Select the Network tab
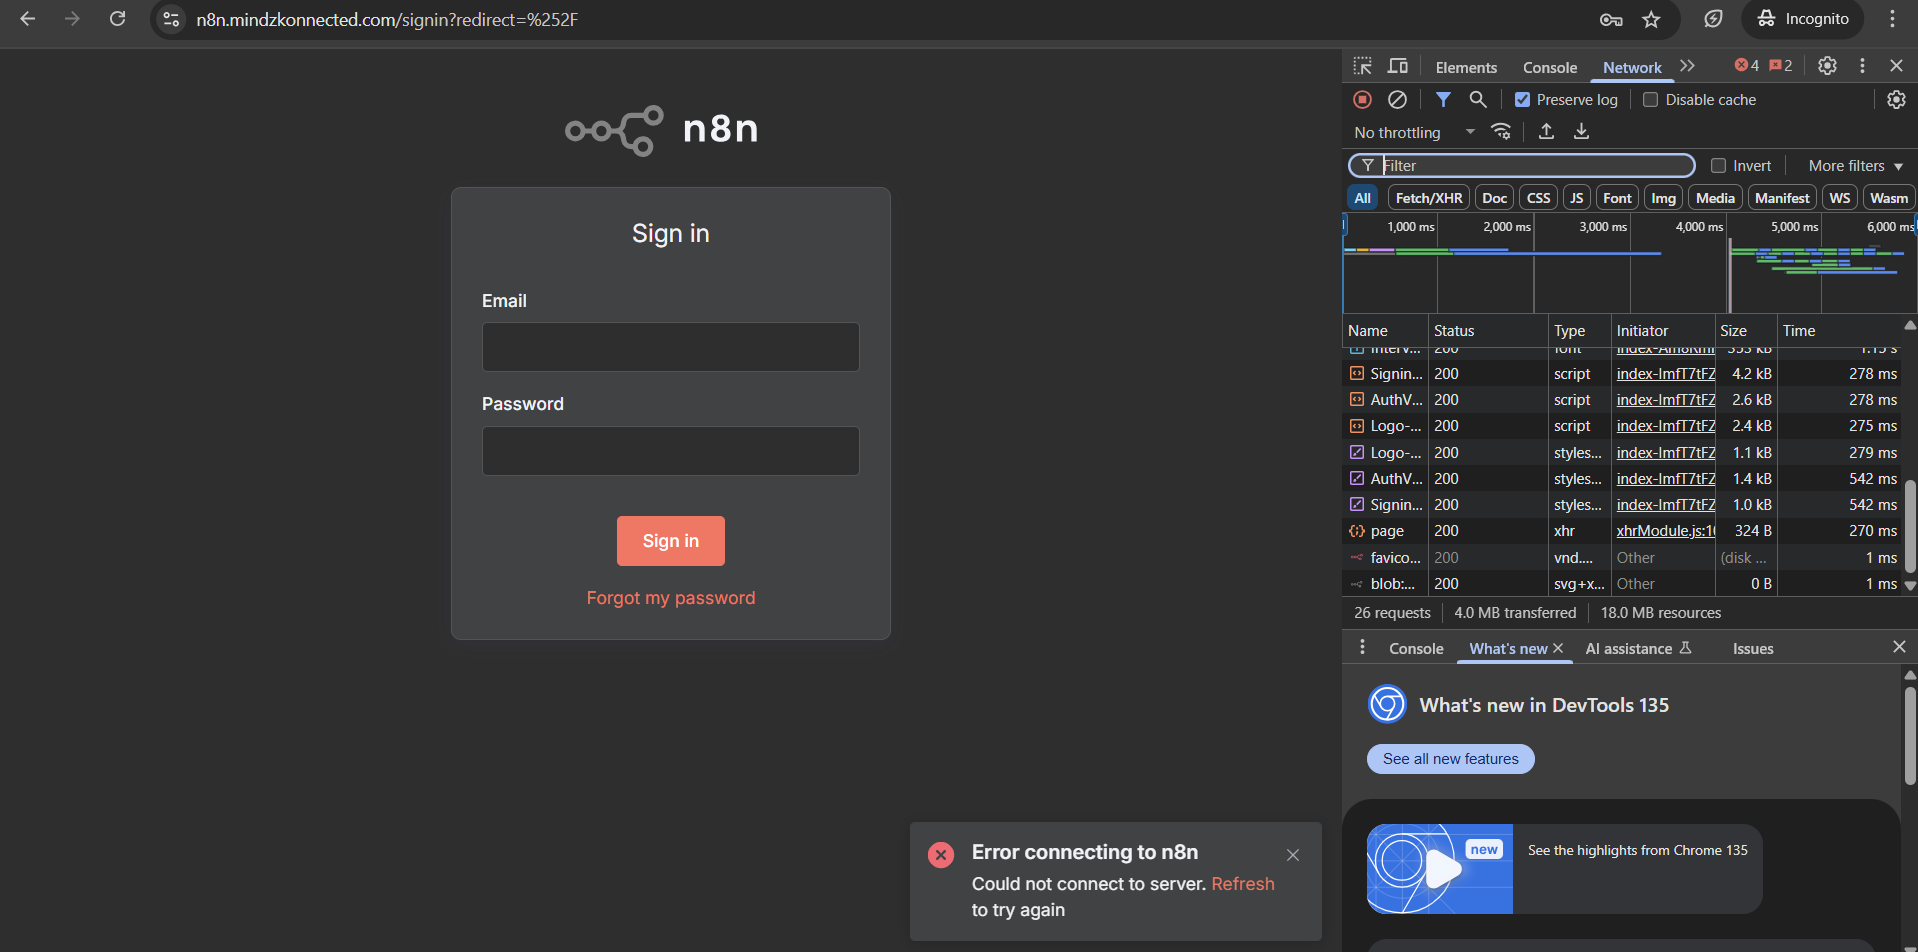 [1632, 67]
